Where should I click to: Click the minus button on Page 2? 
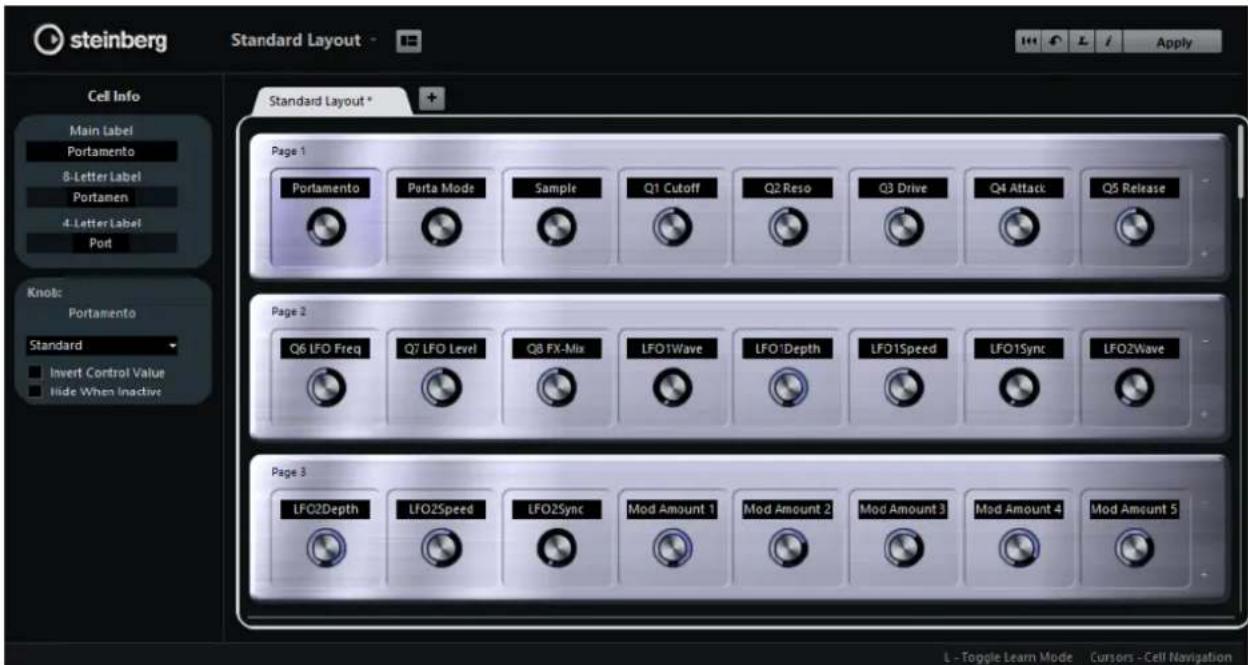[x=1204, y=343]
